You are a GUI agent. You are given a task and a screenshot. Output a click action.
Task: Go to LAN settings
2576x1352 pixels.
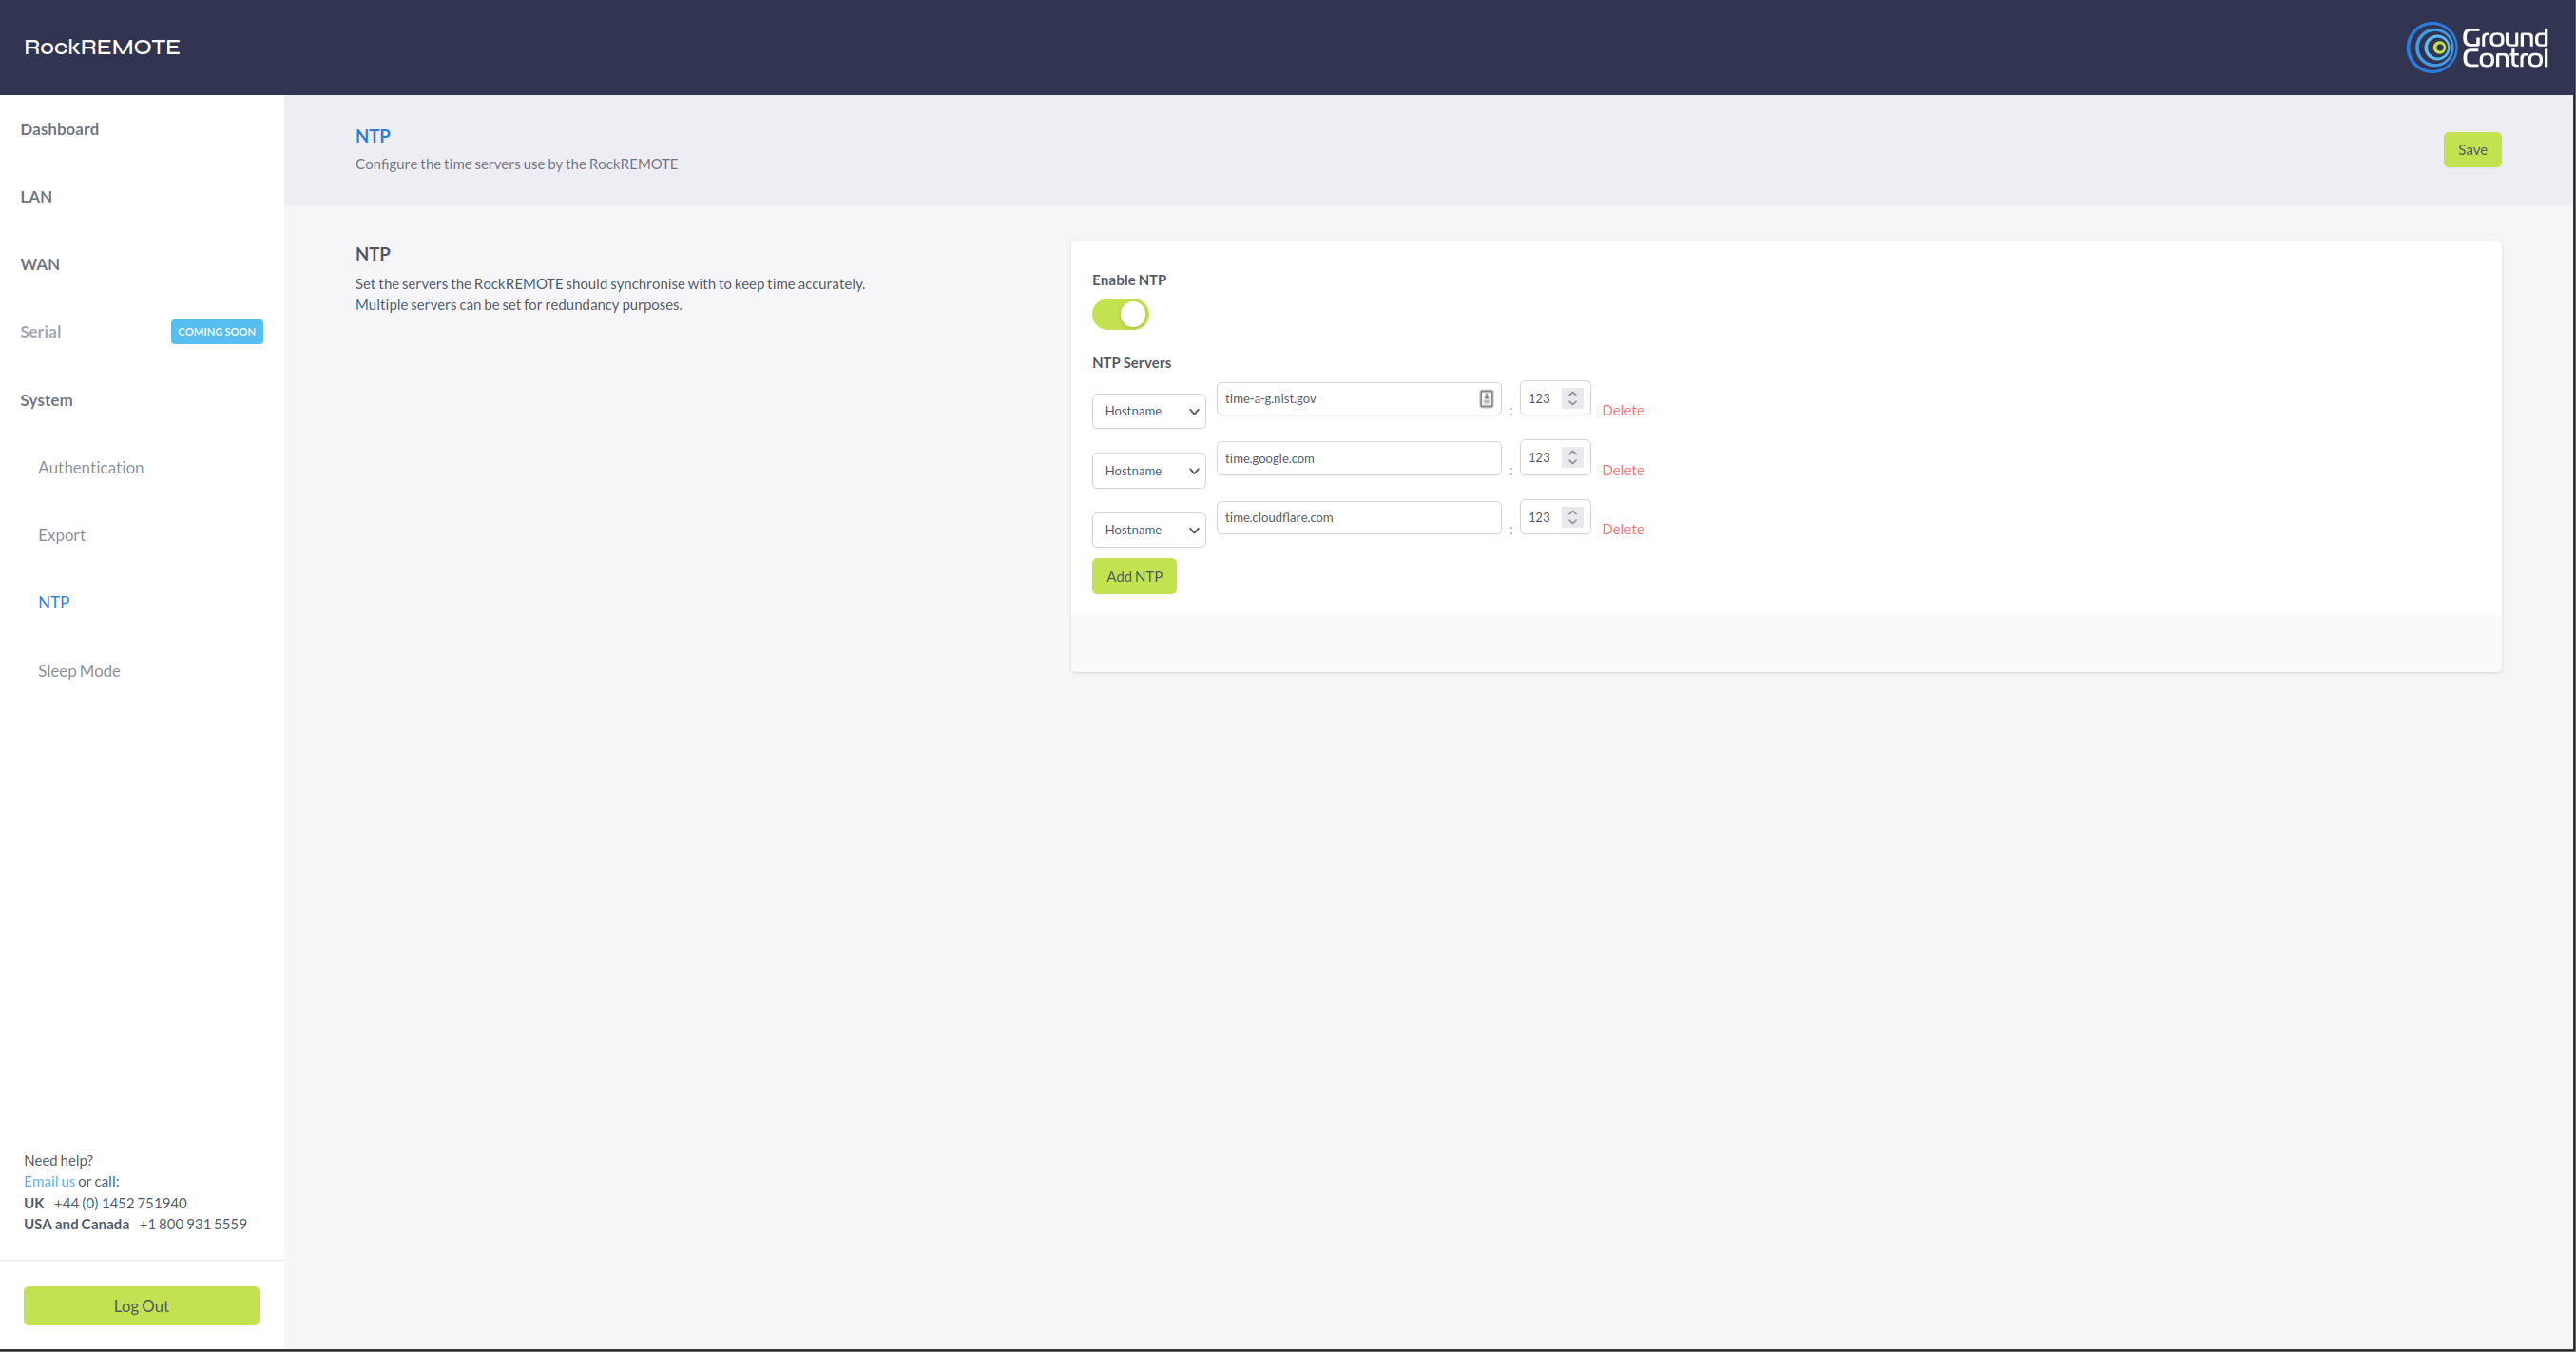[x=36, y=197]
